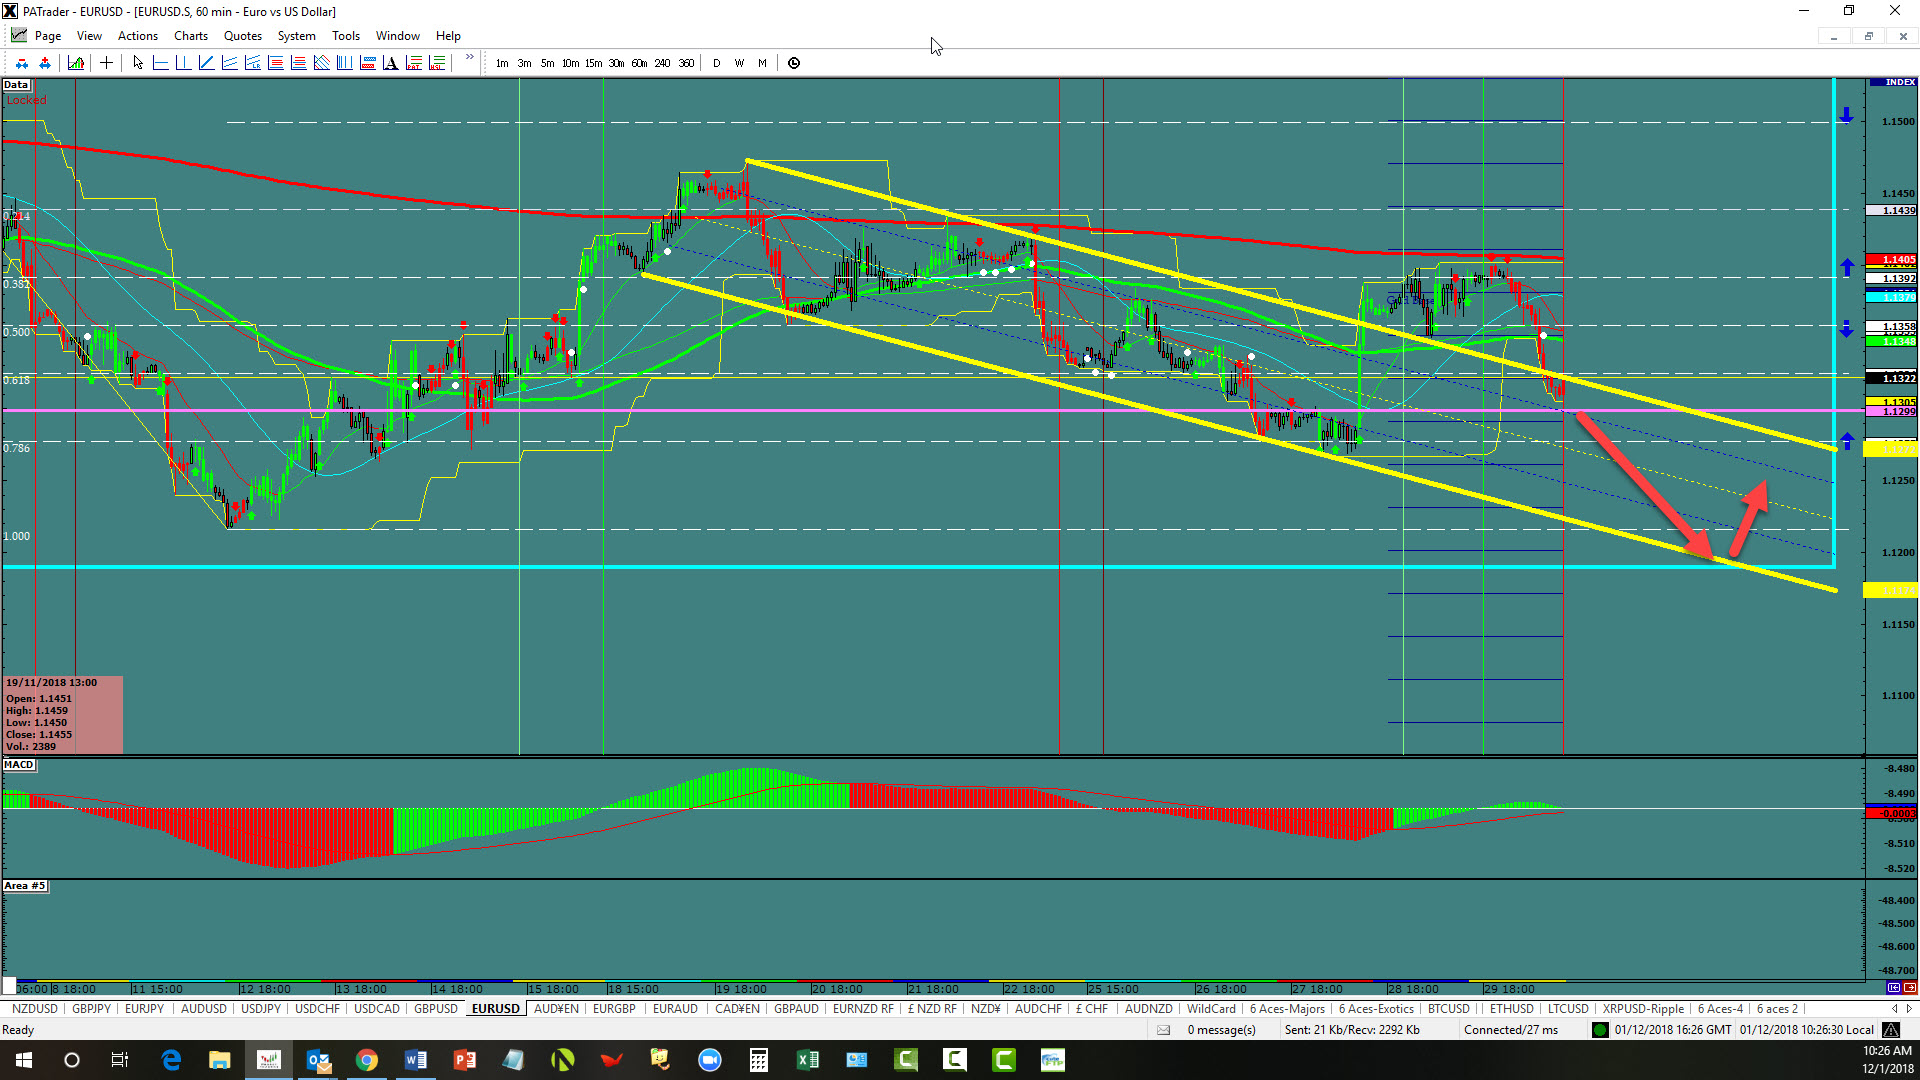Switch to the WildCard tab
This screenshot has width=1920, height=1080.
click(x=1211, y=1009)
